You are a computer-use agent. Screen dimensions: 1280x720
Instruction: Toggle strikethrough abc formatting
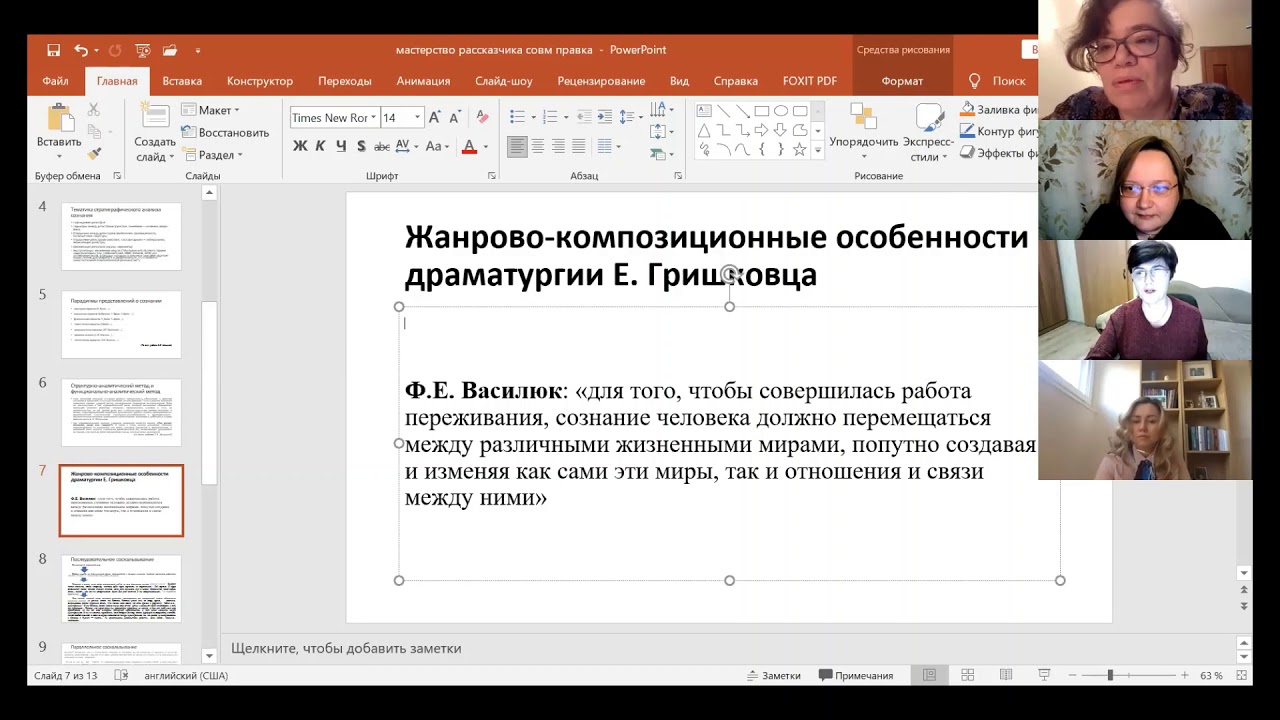click(x=381, y=146)
